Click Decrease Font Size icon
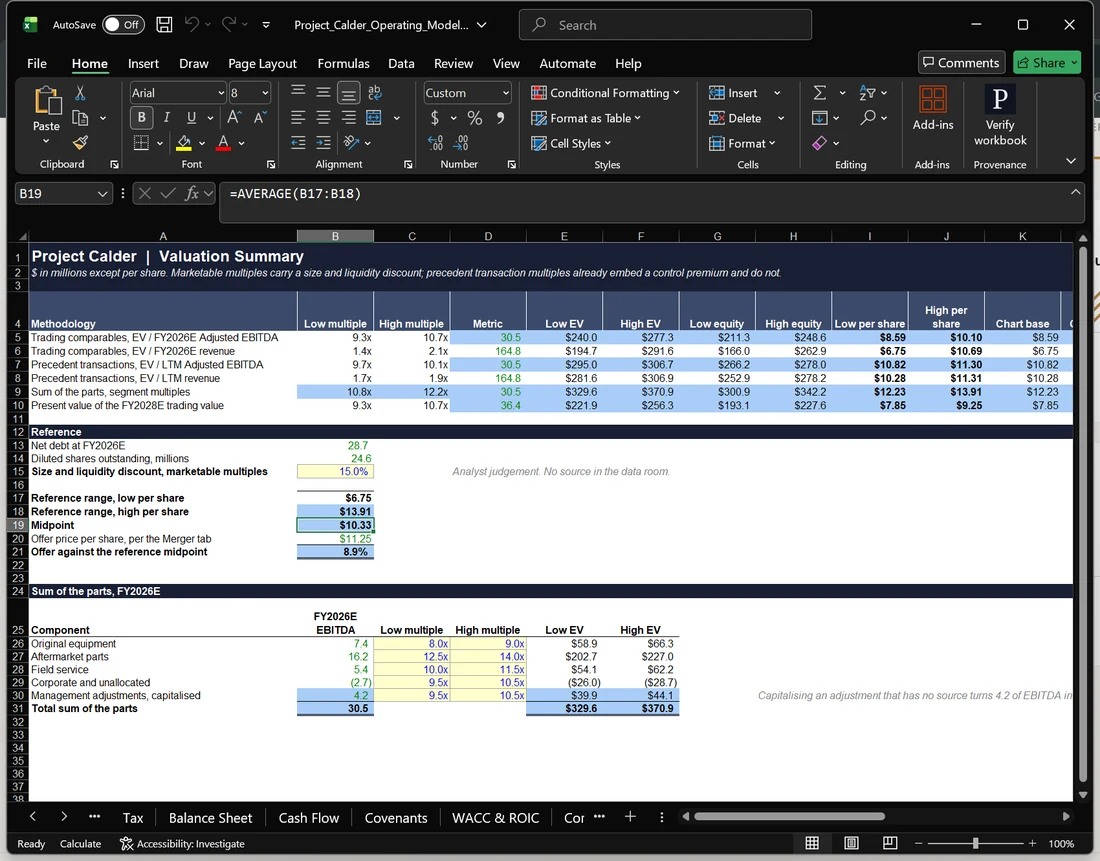The height and width of the screenshot is (861, 1100). point(260,117)
